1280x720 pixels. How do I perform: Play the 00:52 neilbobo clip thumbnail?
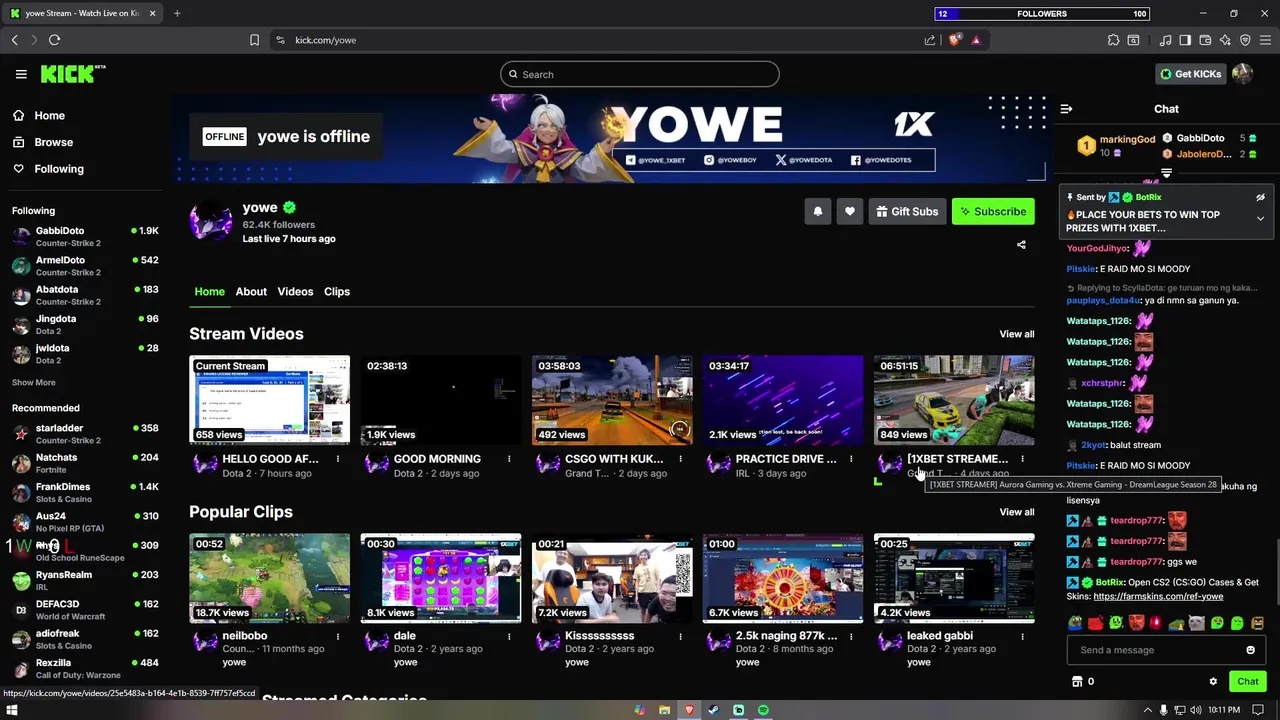[270, 578]
